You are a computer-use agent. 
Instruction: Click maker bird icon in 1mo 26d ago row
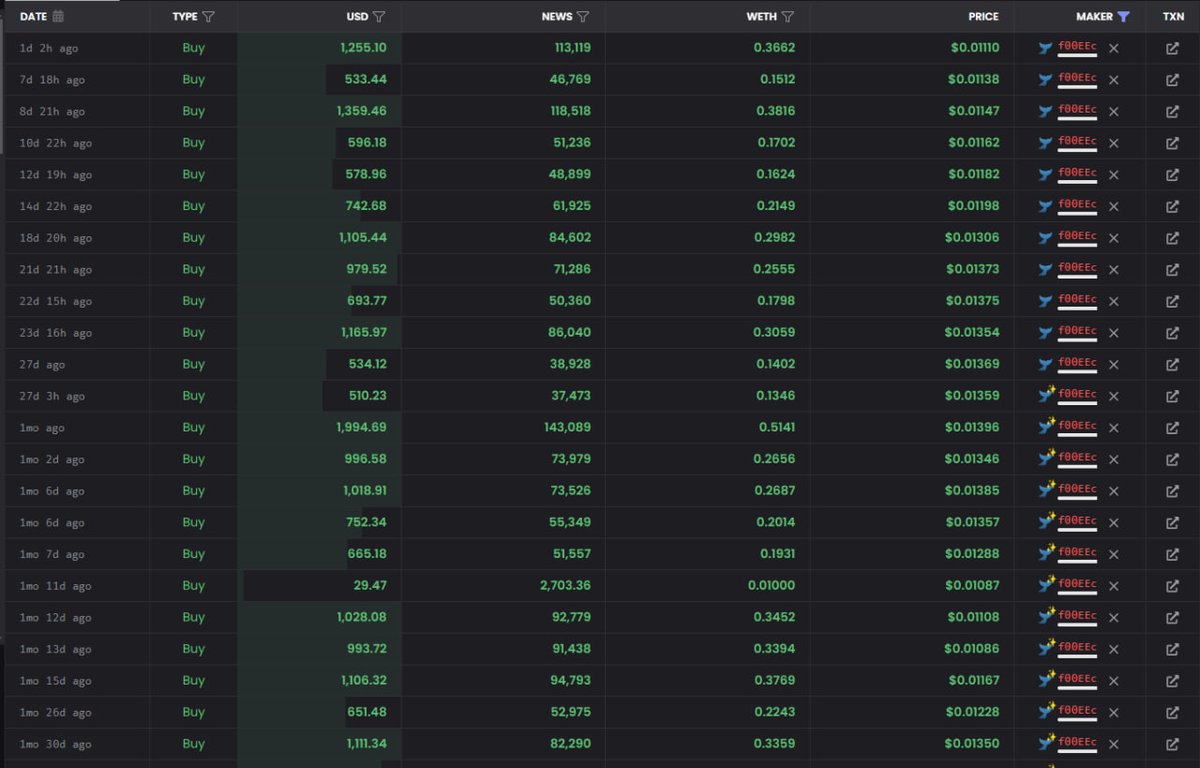pyautogui.click(x=1046, y=712)
